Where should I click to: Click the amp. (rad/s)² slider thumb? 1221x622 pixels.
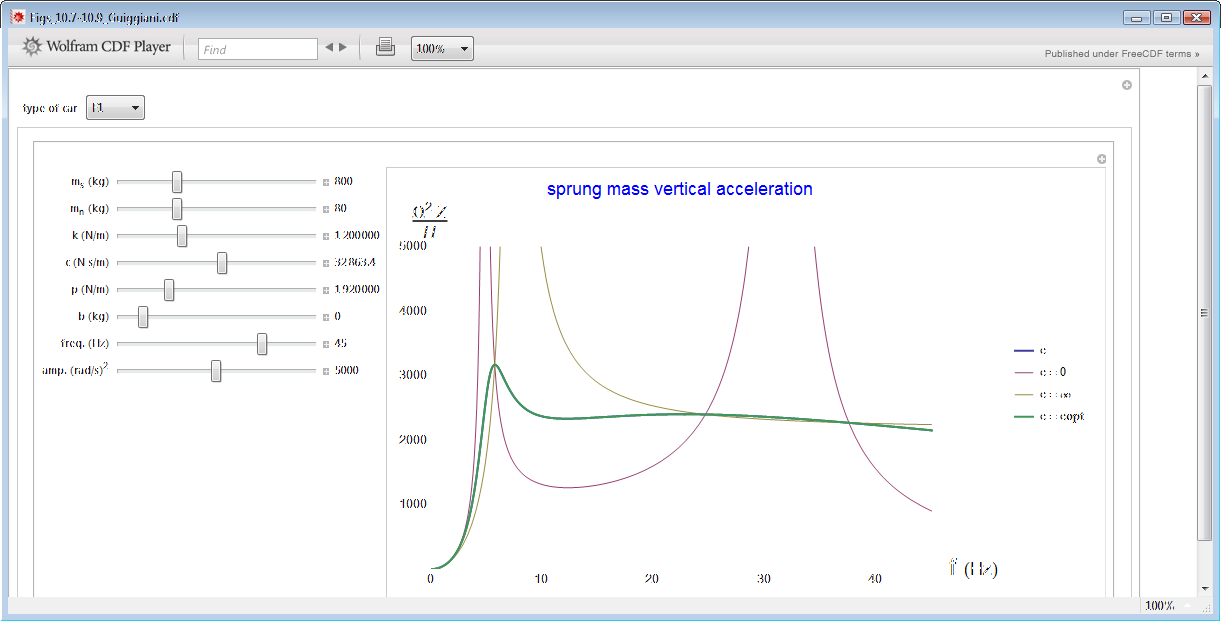tap(216, 370)
